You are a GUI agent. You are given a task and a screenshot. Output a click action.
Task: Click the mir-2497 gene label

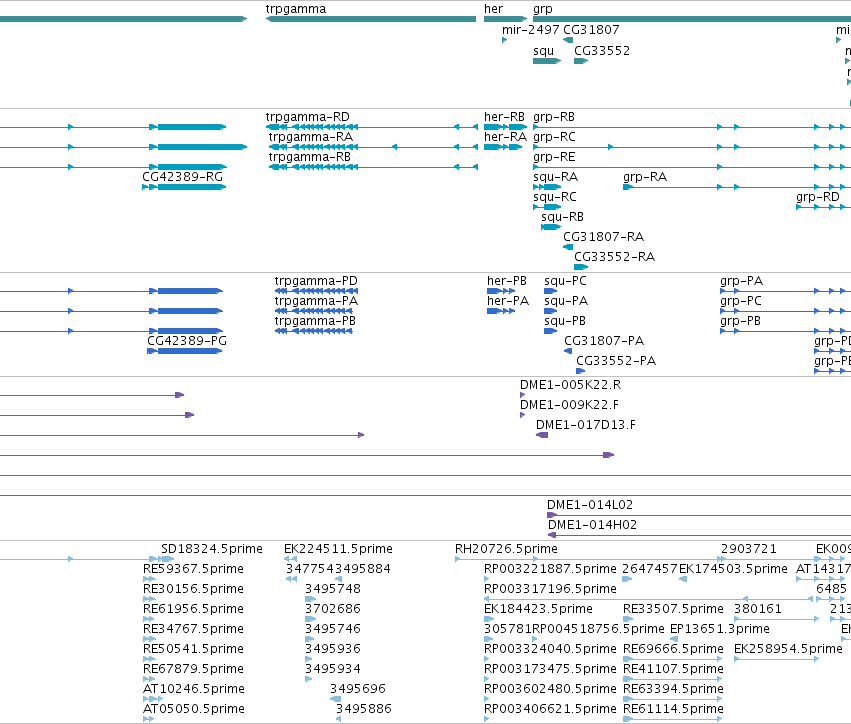(x=530, y=30)
